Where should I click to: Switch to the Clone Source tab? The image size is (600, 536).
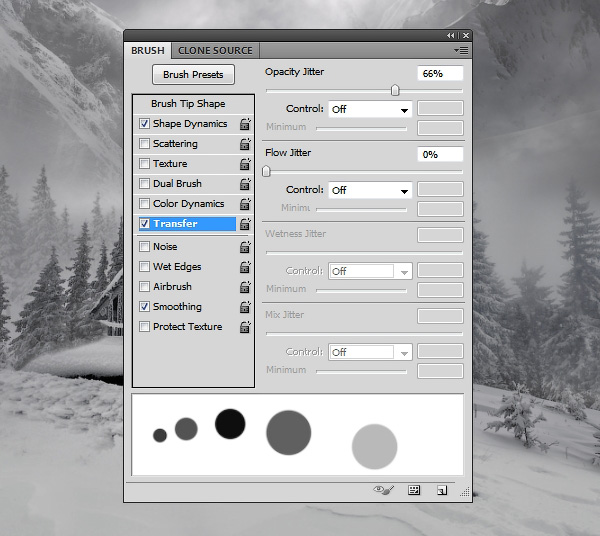coord(215,51)
